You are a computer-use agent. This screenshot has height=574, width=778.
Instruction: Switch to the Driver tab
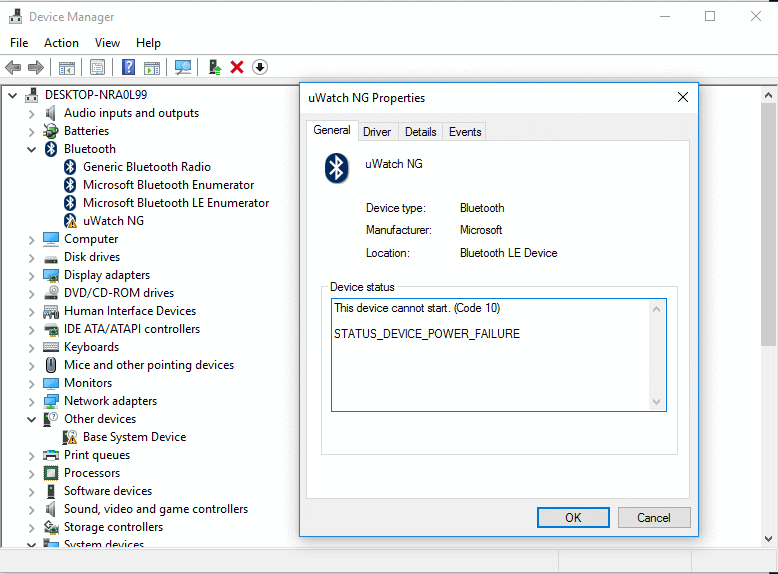pos(377,132)
